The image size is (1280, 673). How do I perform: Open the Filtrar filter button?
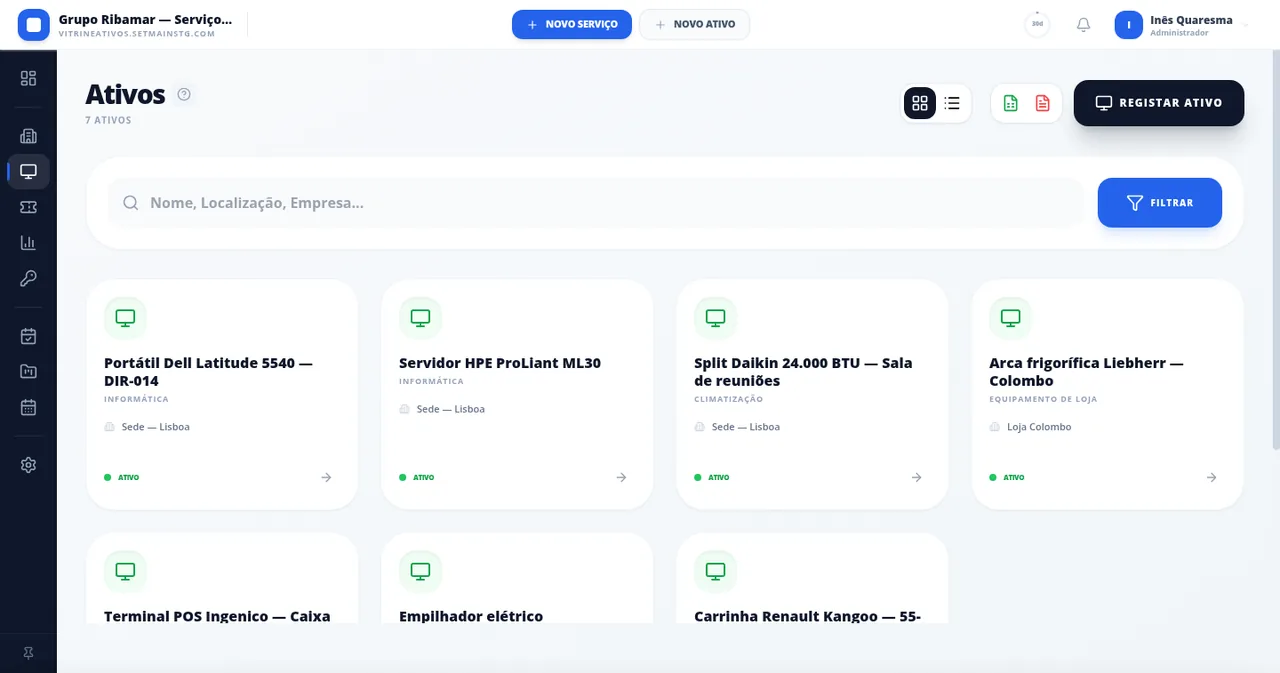coord(1160,203)
